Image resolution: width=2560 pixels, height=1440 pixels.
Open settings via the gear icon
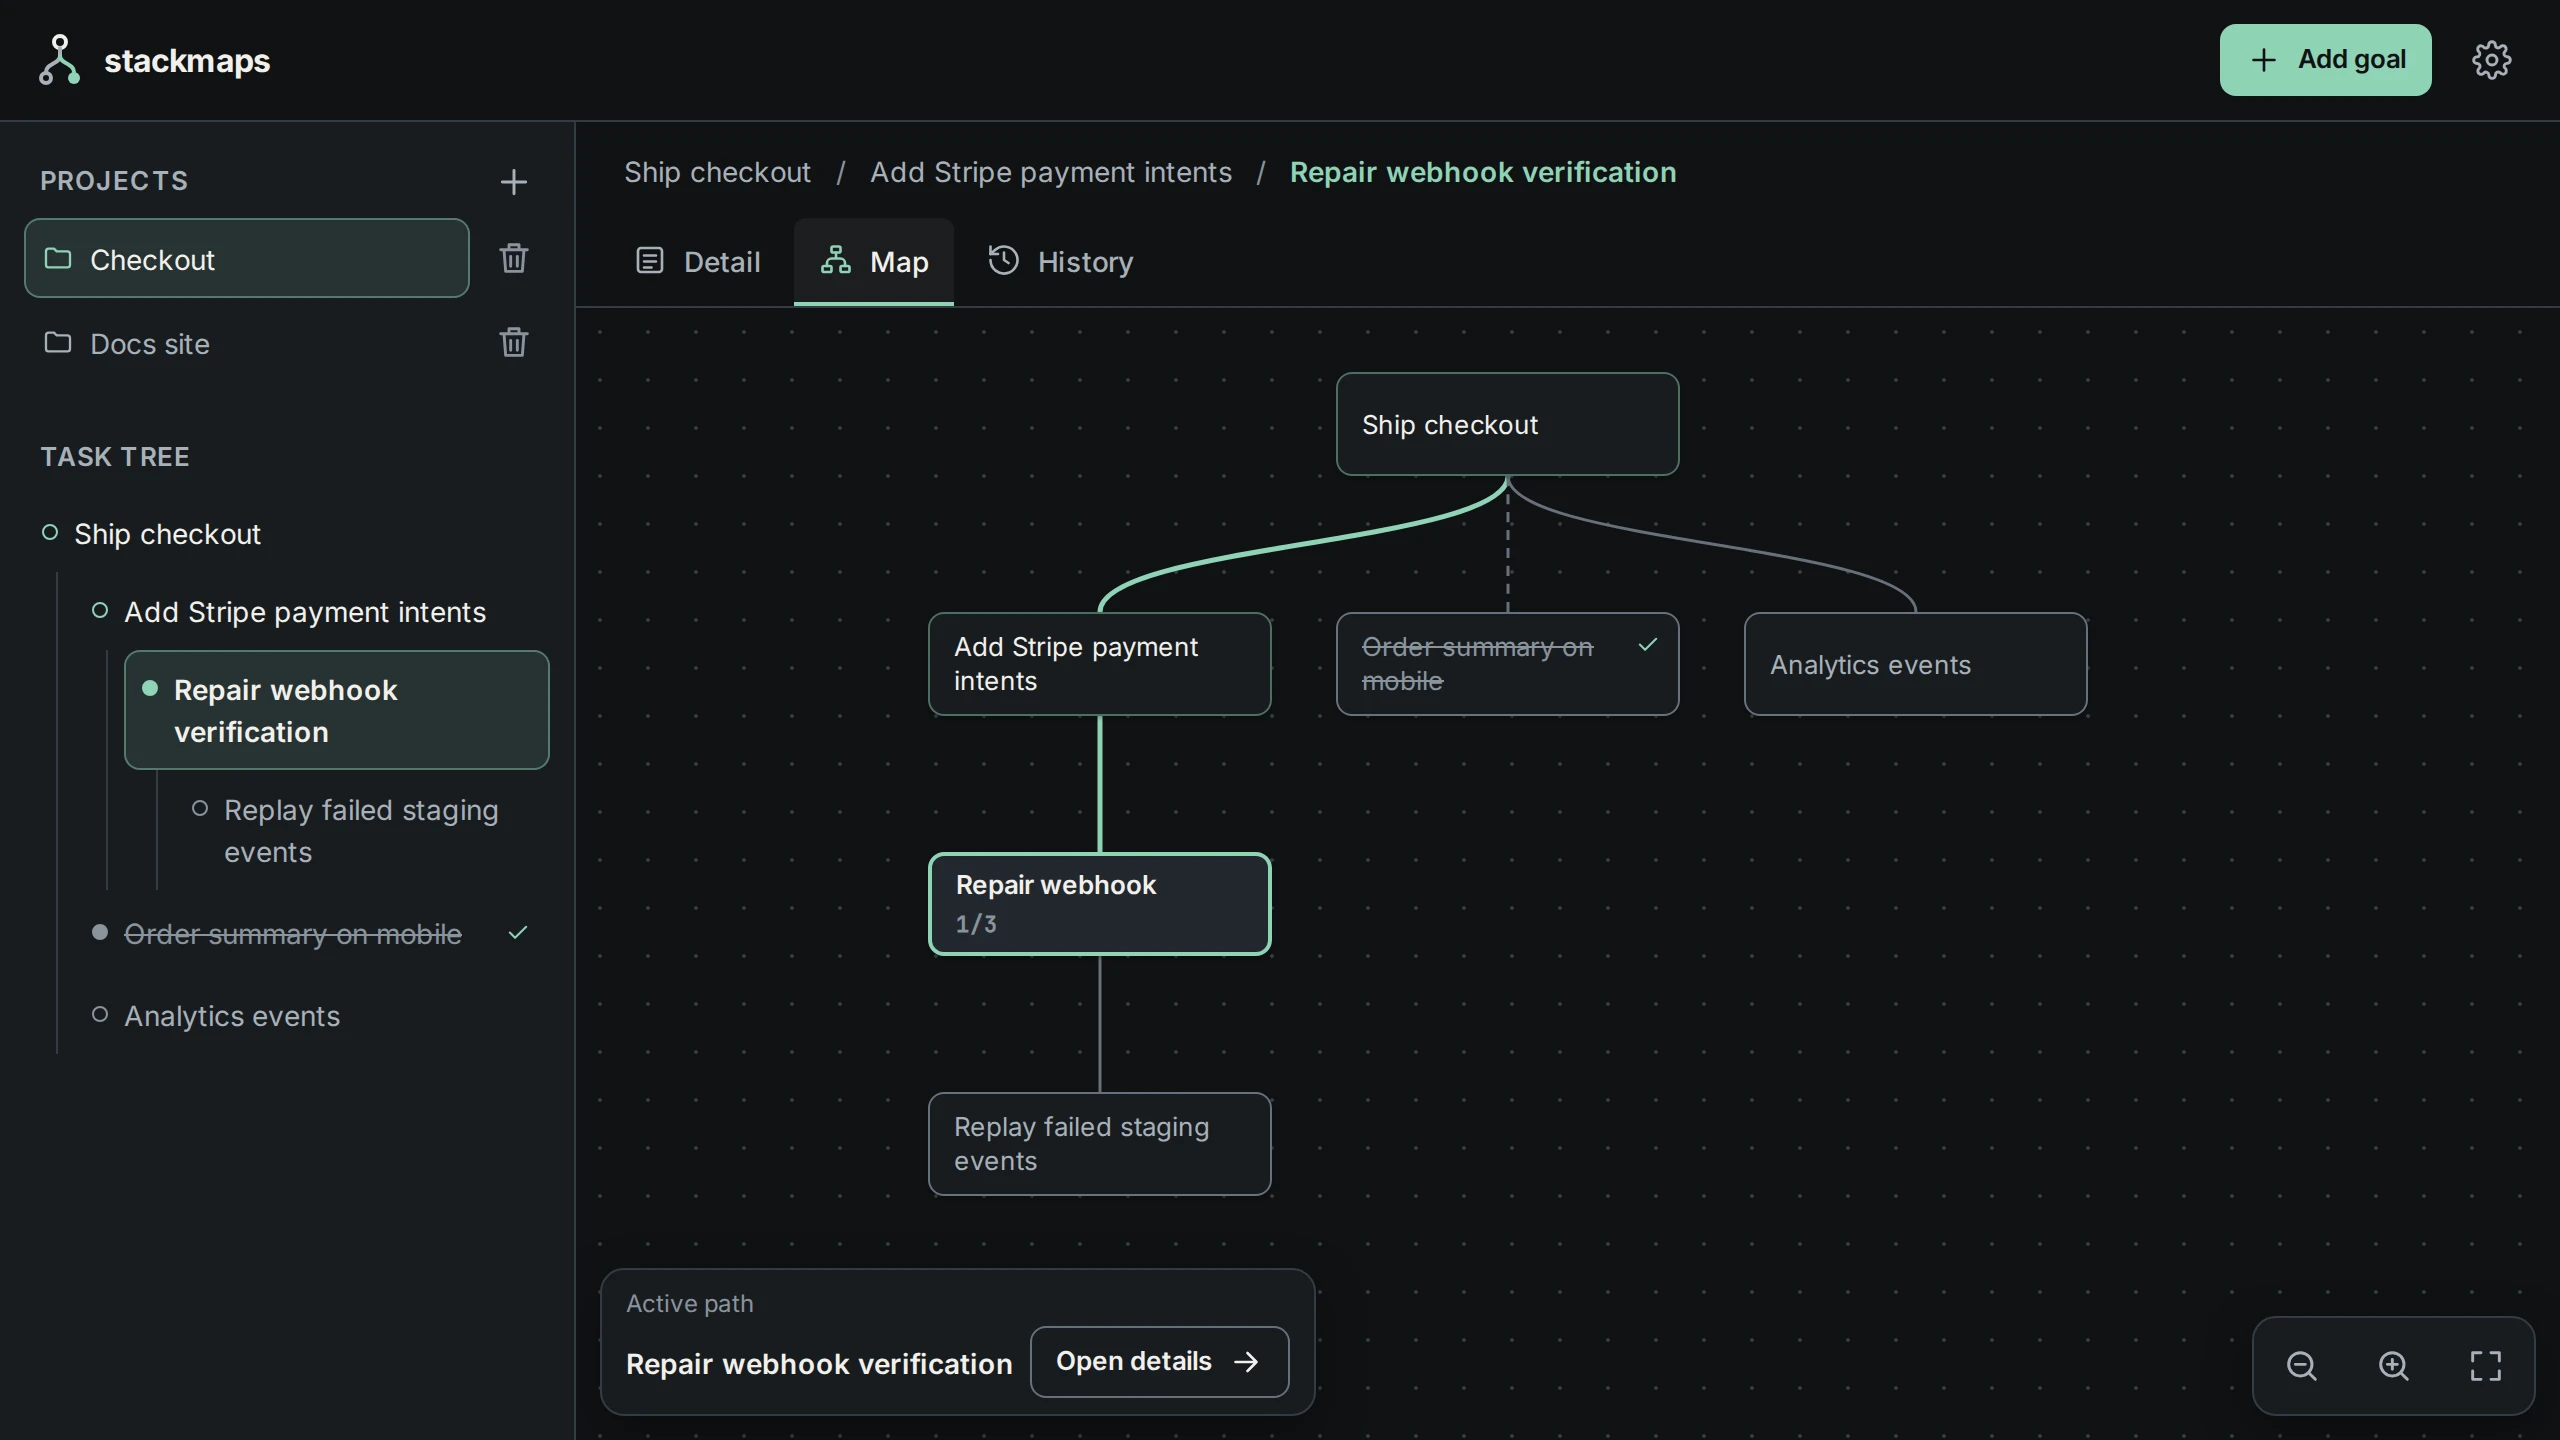click(2491, 60)
